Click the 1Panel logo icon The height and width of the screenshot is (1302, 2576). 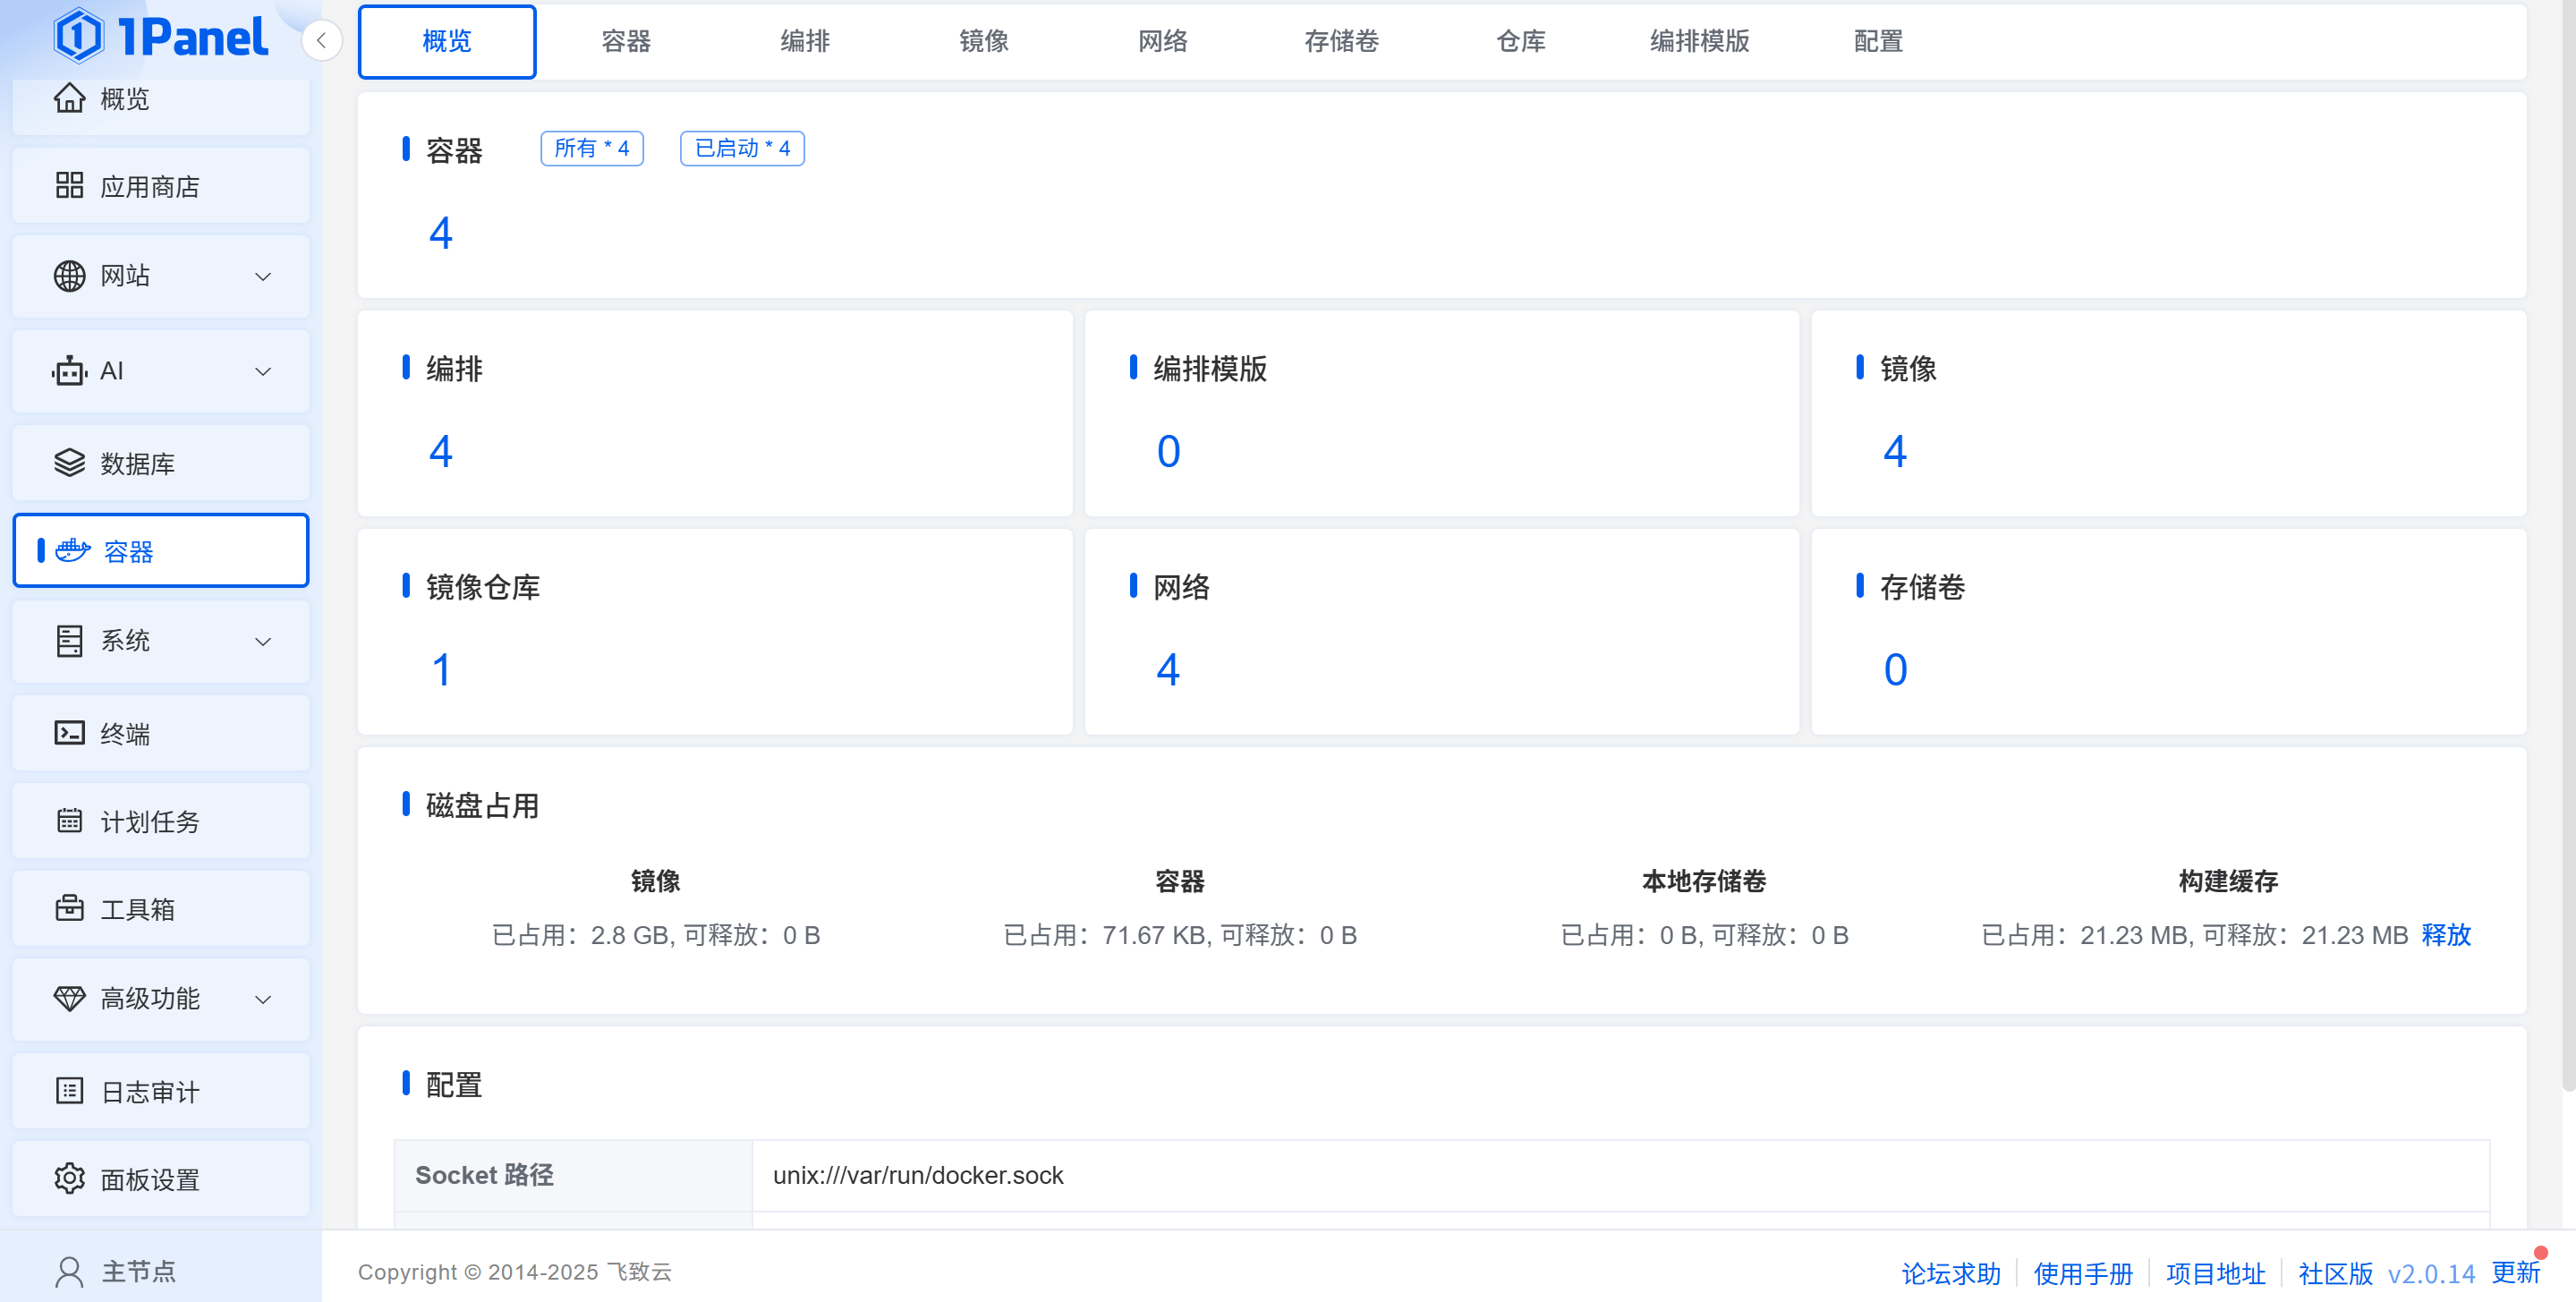coord(78,37)
